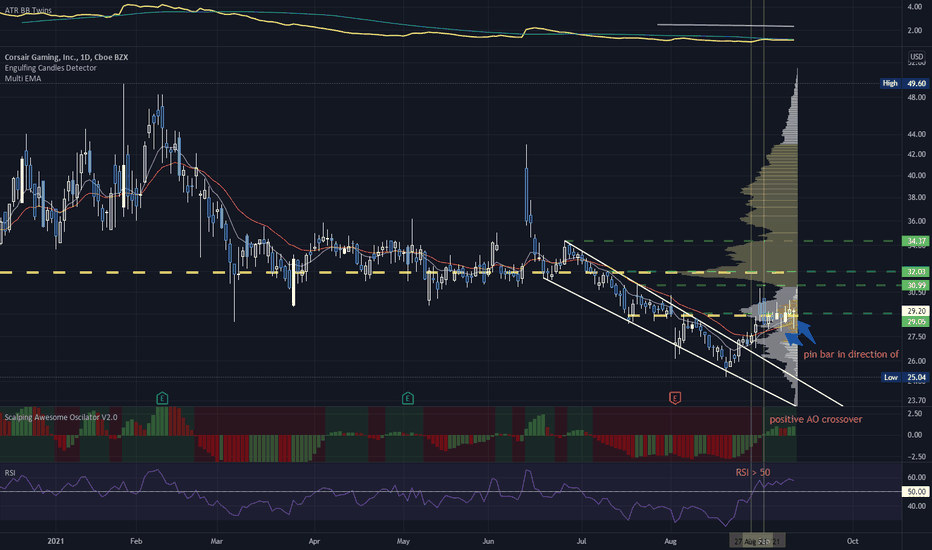Click the 60.00 value on RSI scale
This screenshot has width=932, height=550.
coord(916,477)
